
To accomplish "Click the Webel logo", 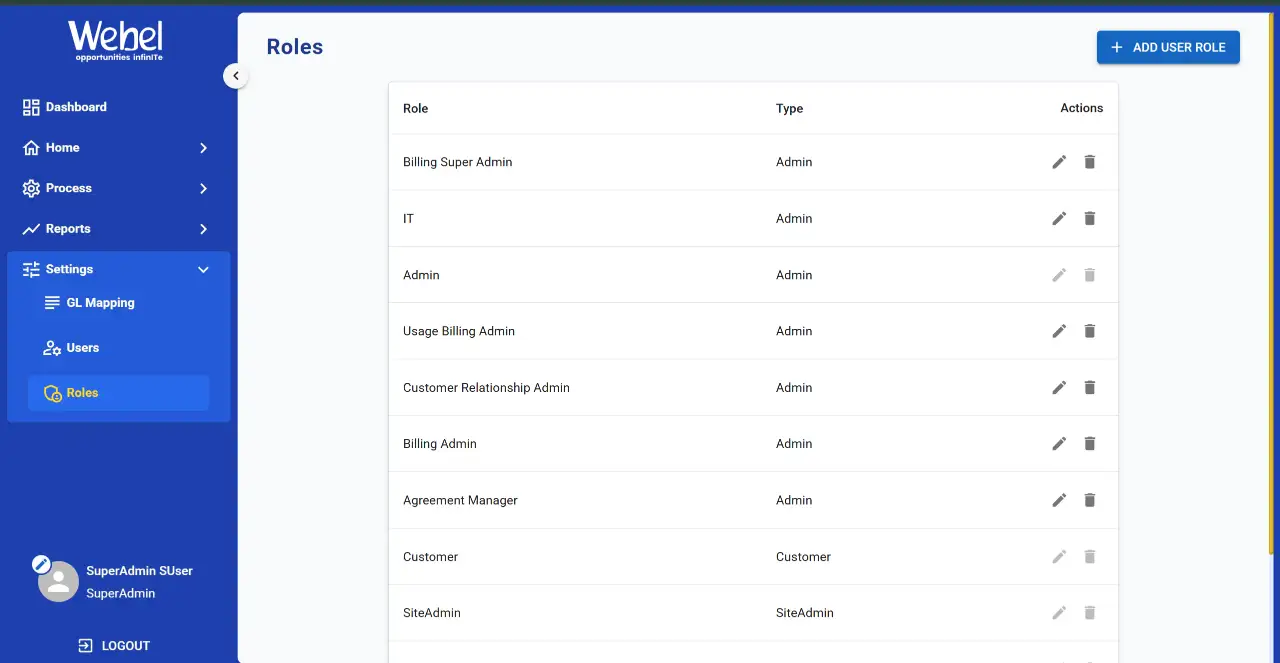I will (116, 41).
